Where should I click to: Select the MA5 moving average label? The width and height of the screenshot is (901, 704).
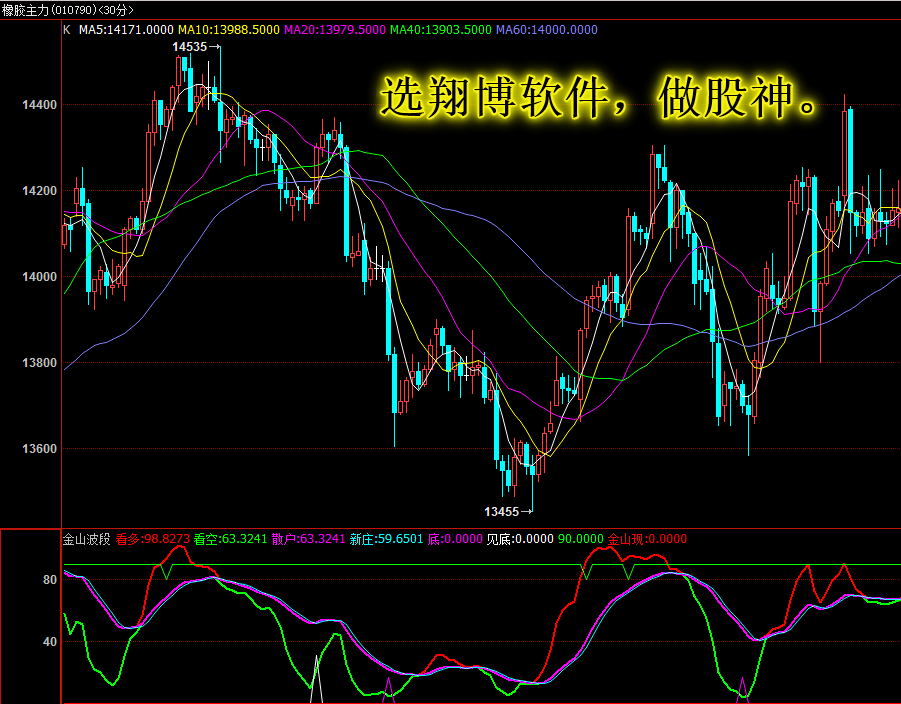pos(126,30)
